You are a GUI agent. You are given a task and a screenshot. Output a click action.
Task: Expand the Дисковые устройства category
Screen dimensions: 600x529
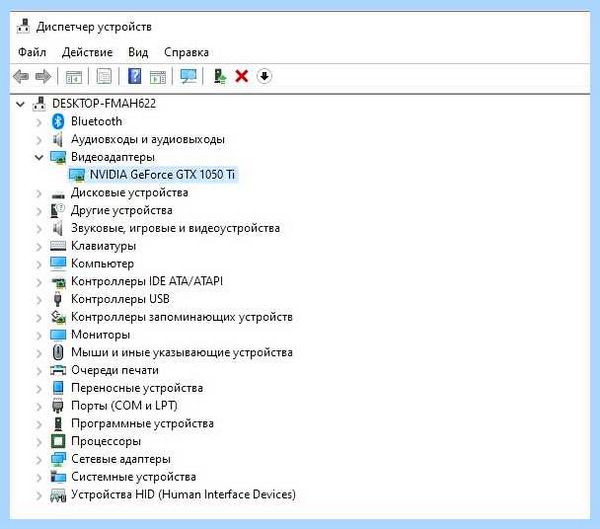[39, 193]
